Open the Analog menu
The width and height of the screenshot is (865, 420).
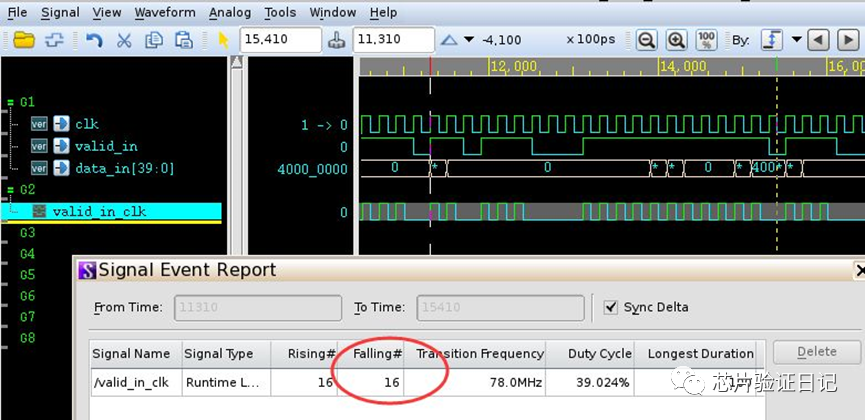[x=230, y=13]
